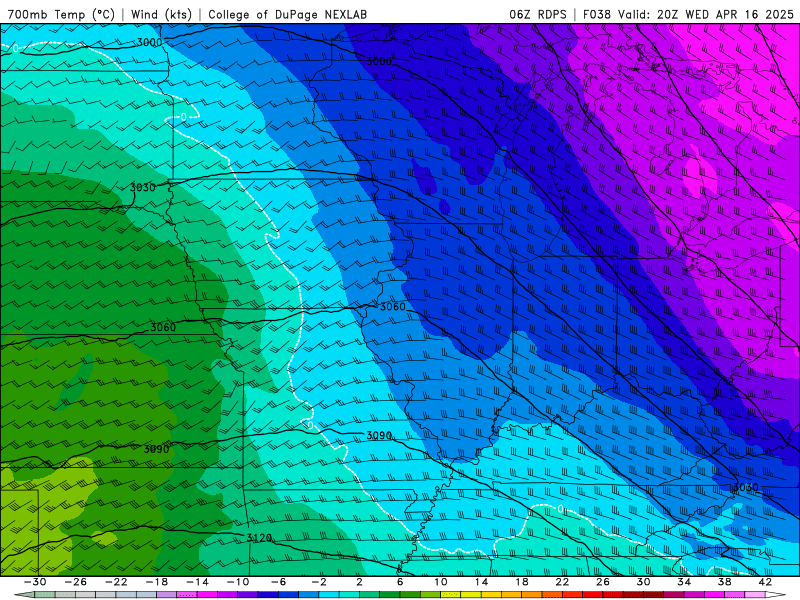Click the "Wind (kts)" header label
Screen dimensions: 800x600
(x=161, y=14)
